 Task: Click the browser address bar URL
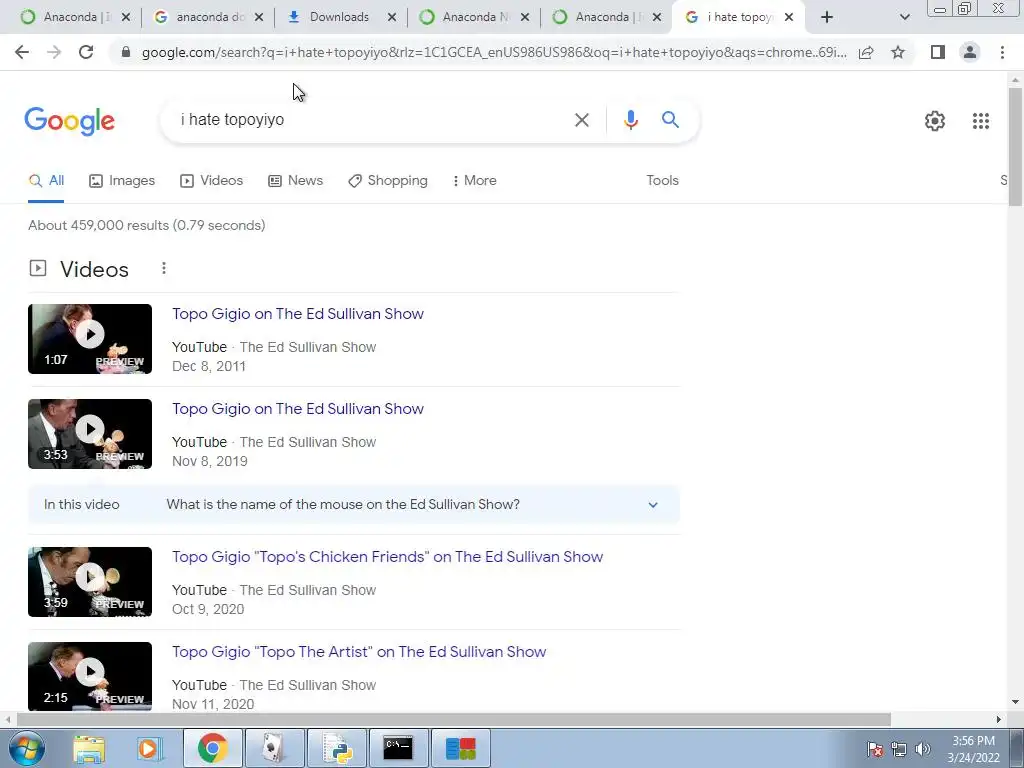[x=494, y=52]
